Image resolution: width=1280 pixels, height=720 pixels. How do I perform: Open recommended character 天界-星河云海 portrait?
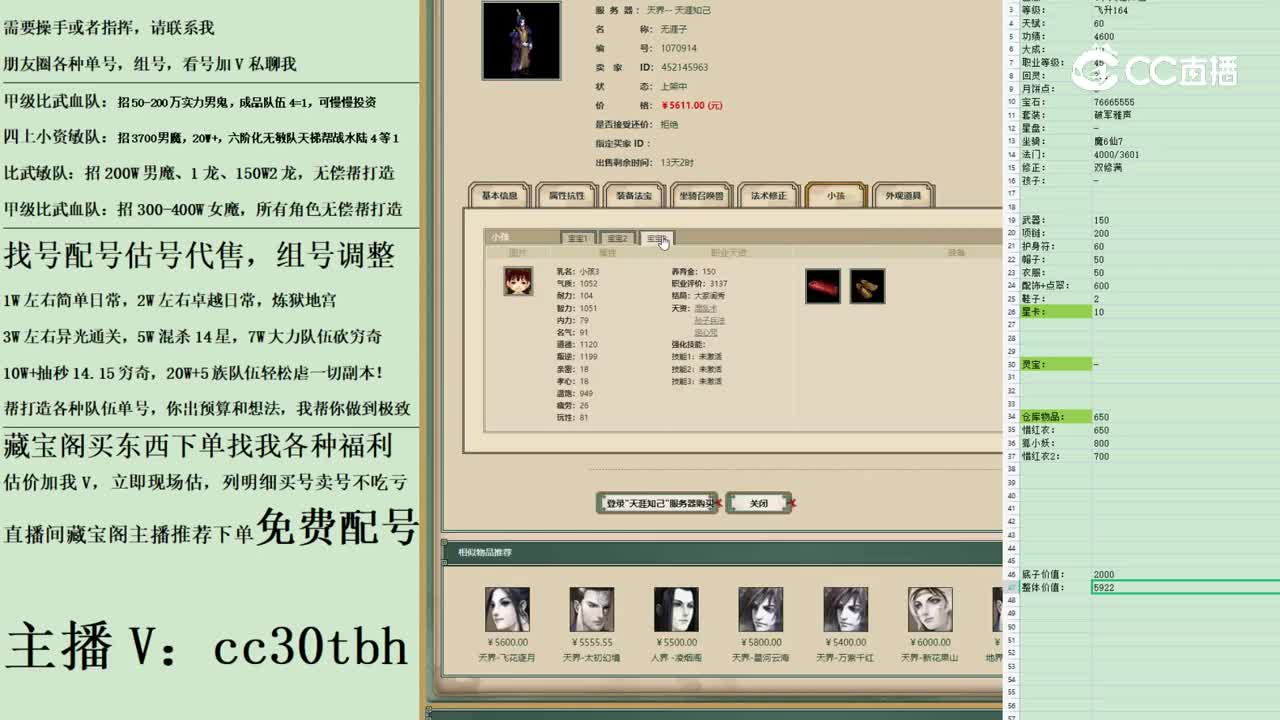point(760,610)
